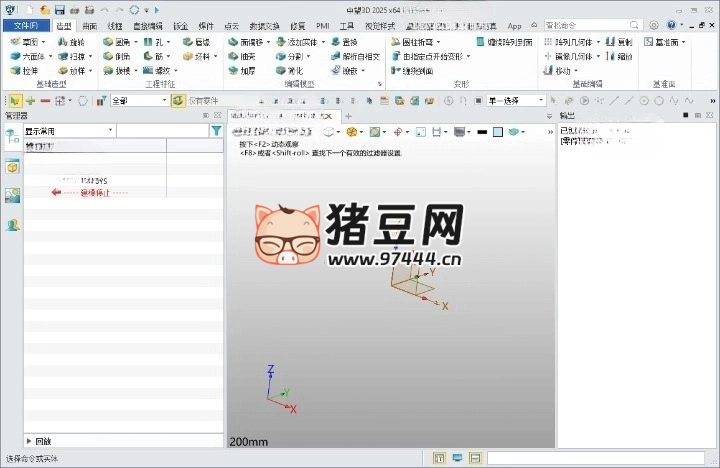This screenshot has height=468, width=720.
Task: Toggle the arrow pick selection mode
Action: tap(14, 101)
